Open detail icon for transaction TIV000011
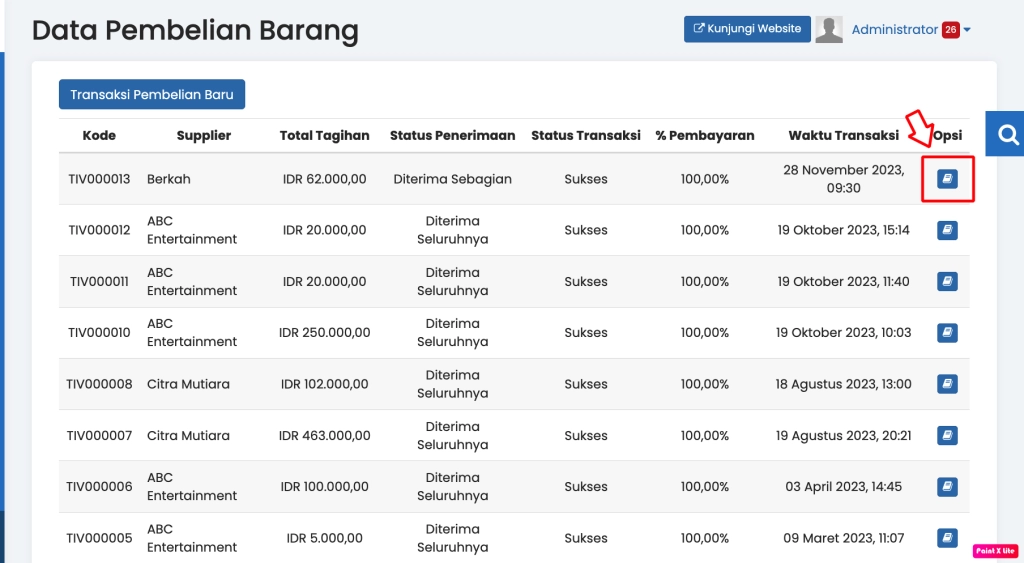 pos(947,281)
